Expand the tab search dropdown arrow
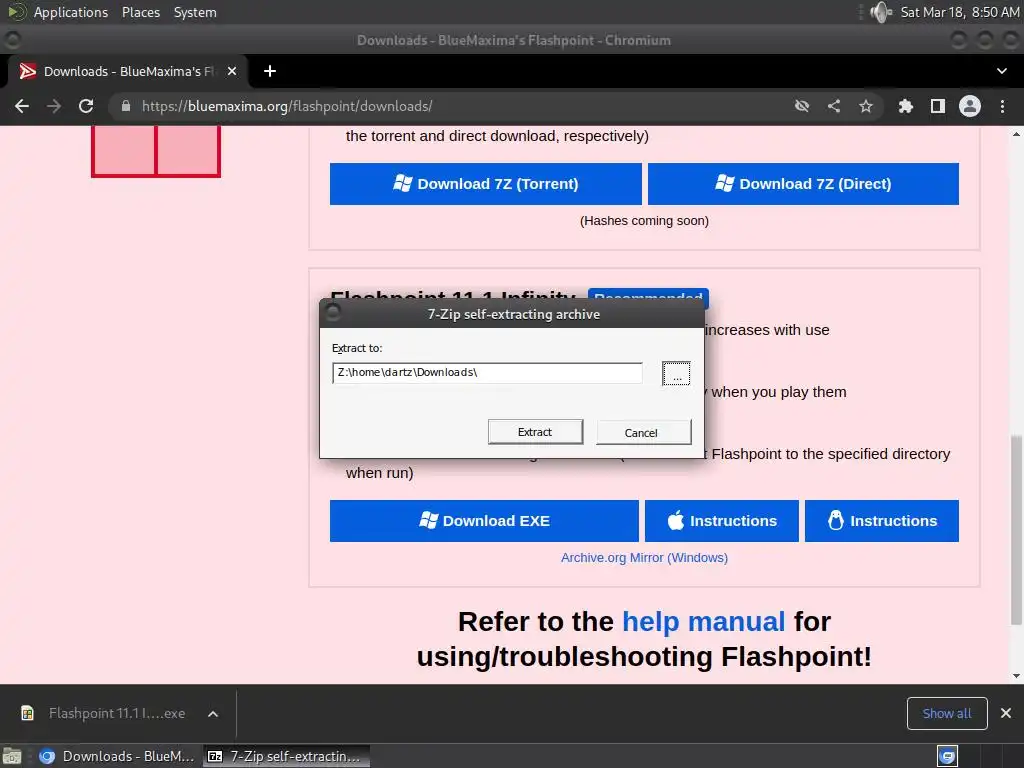This screenshot has width=1024, height=768. 1002,71
